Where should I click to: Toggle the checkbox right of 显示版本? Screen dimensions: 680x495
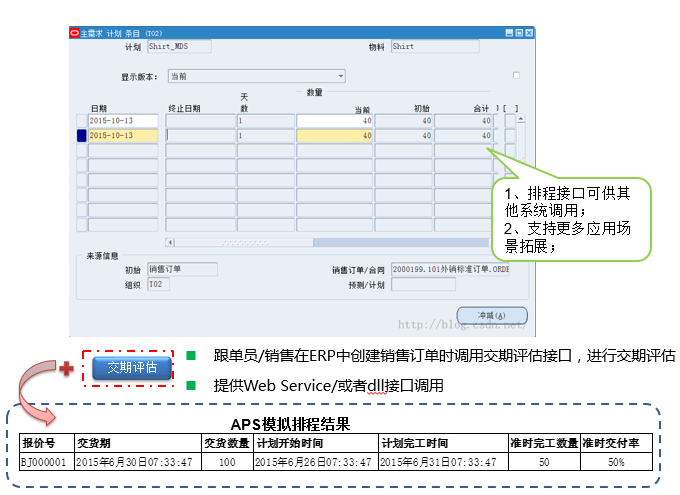click(516, 75)
